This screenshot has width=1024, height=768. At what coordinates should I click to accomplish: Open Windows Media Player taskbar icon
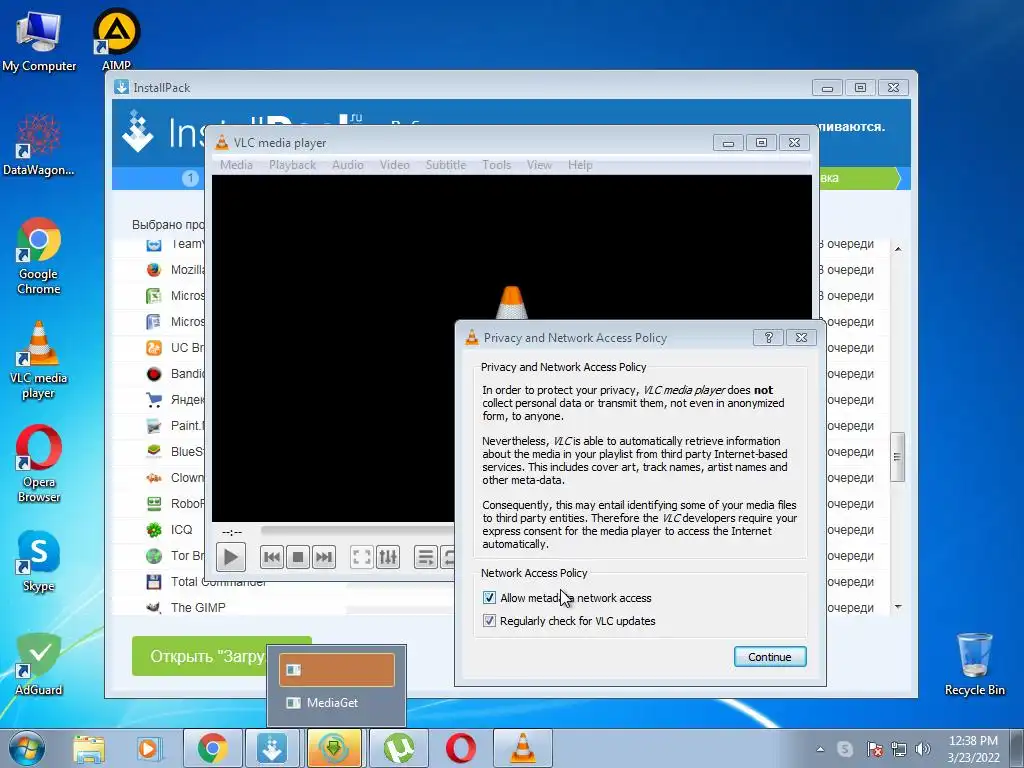[x=149, y=749]
